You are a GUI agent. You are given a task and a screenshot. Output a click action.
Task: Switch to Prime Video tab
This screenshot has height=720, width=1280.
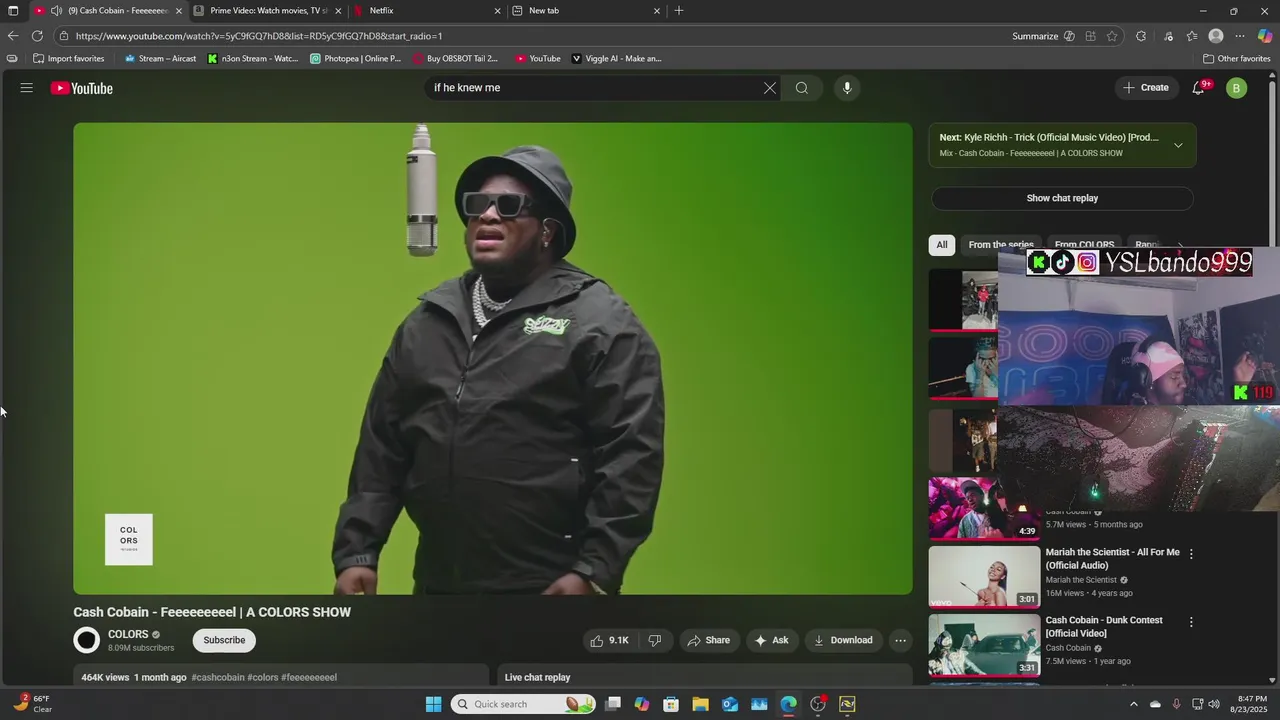click(x=267, y=10)
